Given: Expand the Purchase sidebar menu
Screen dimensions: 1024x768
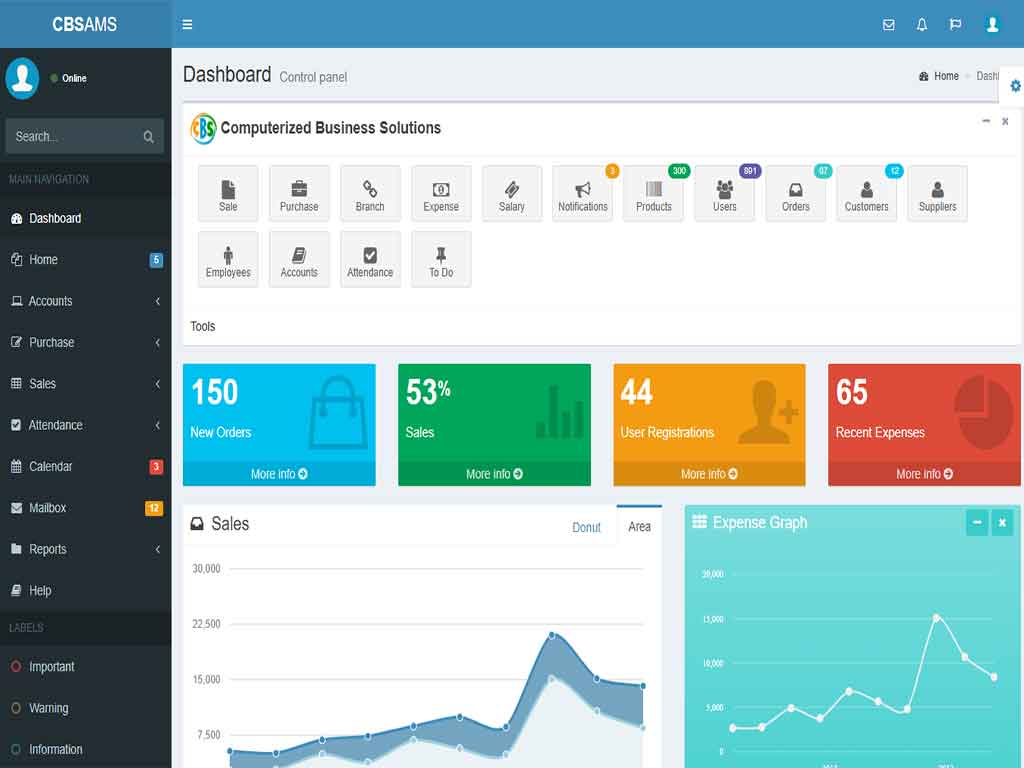Looking at the screenshot, I should [85, 342].
